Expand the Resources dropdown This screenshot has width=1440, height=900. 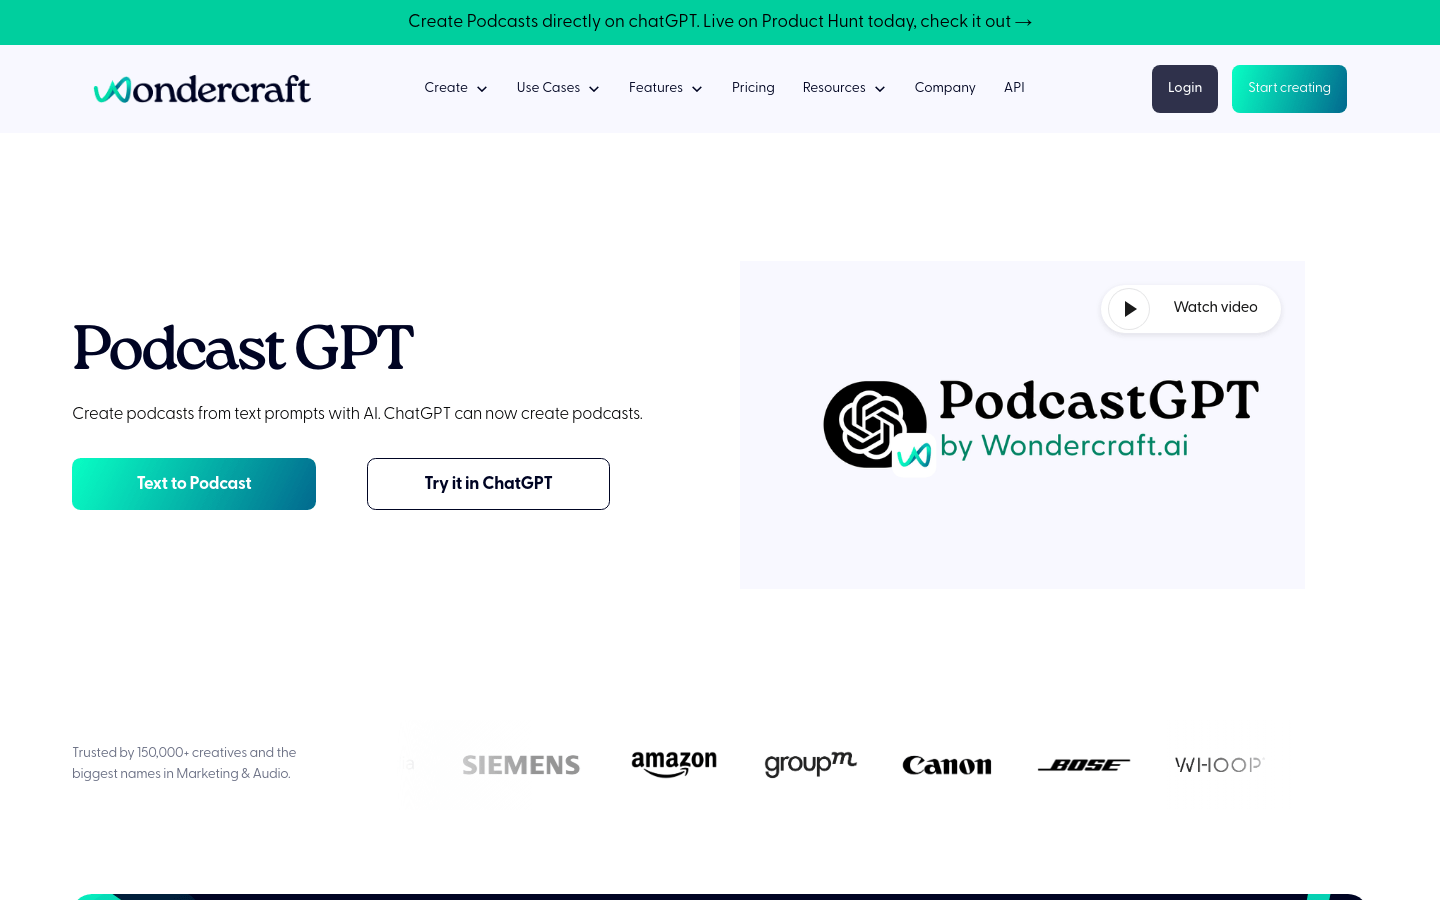click(844, 88)
